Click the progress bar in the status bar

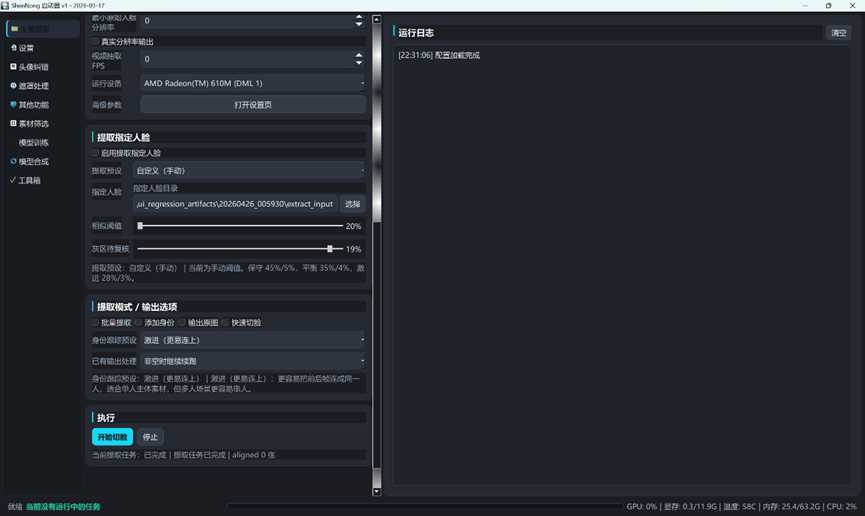[425, 506]
